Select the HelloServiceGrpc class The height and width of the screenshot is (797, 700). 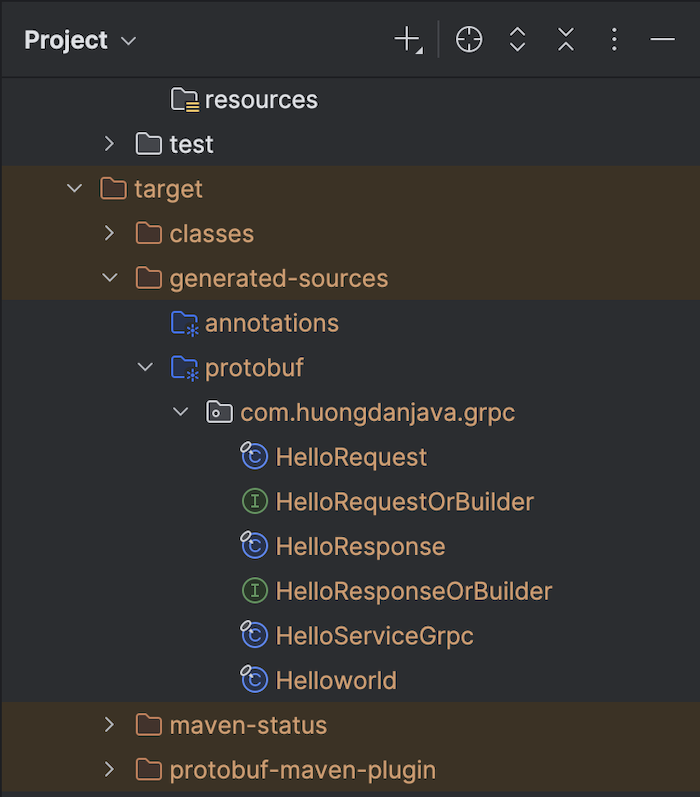coord(374,635)
